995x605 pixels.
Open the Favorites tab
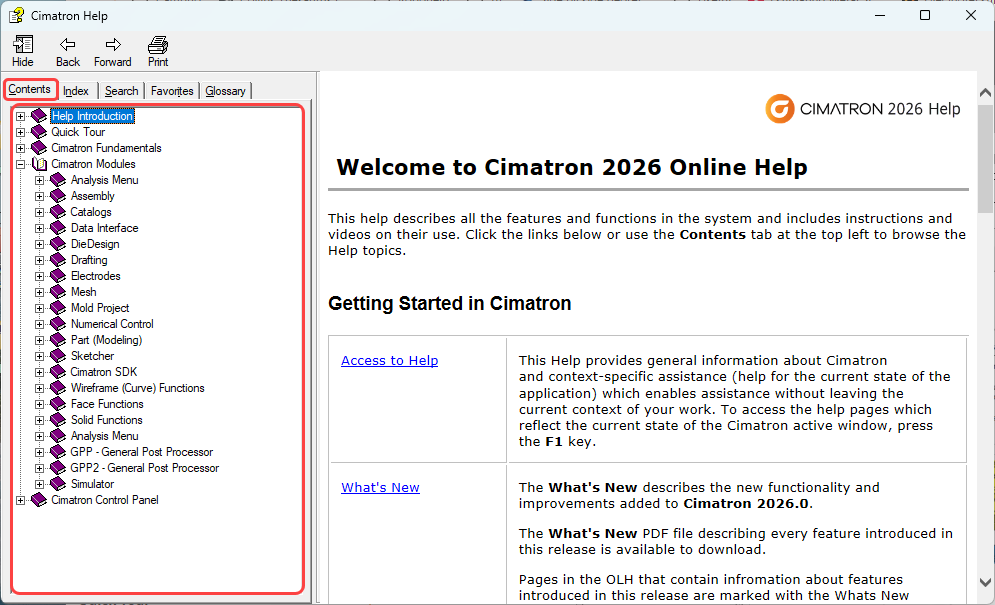(172, 91)
